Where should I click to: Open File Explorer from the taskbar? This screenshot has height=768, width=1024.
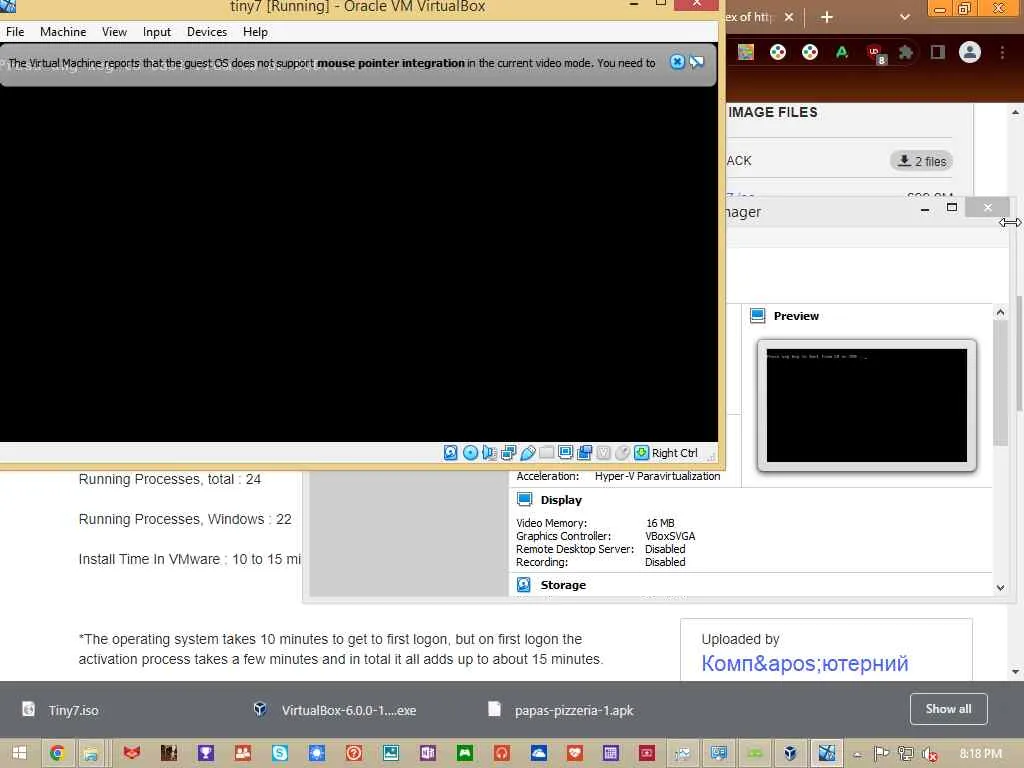coord(90,753)
